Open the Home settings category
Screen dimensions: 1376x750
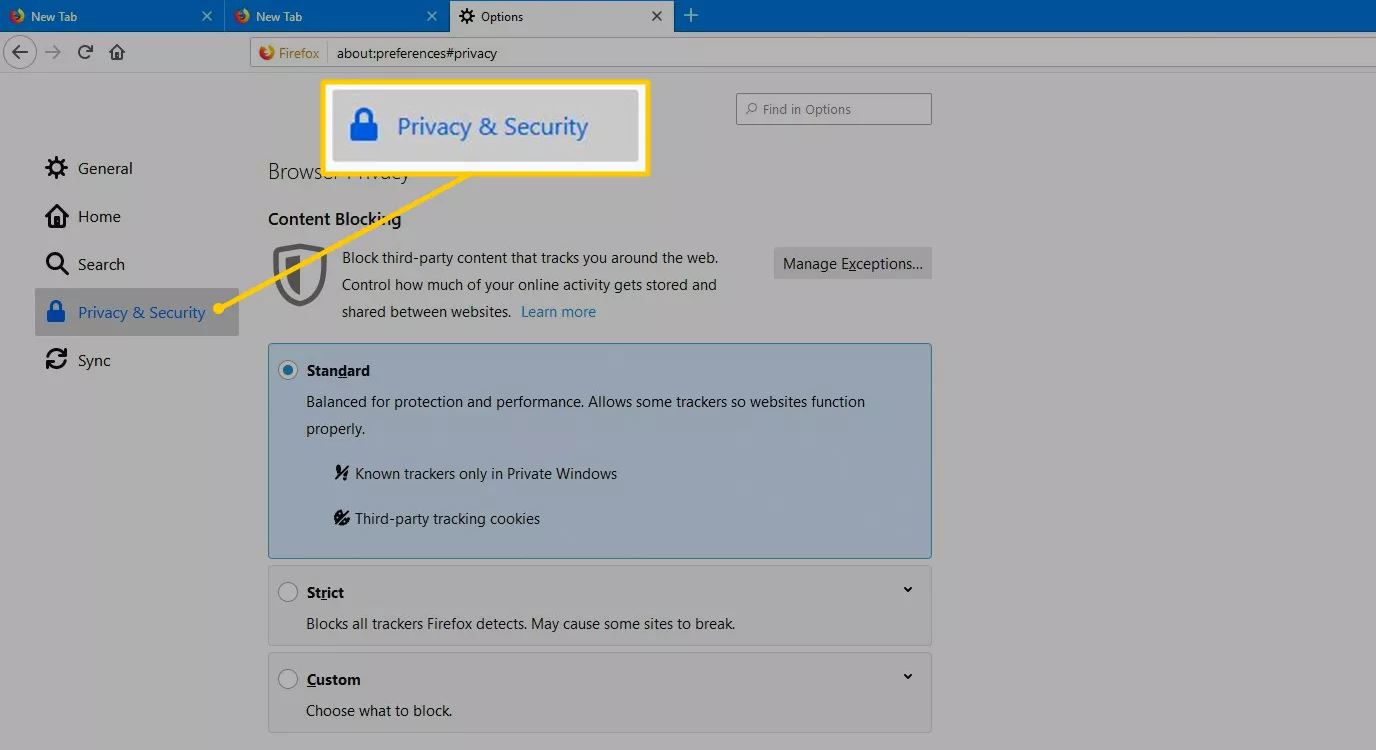[99, 216]
